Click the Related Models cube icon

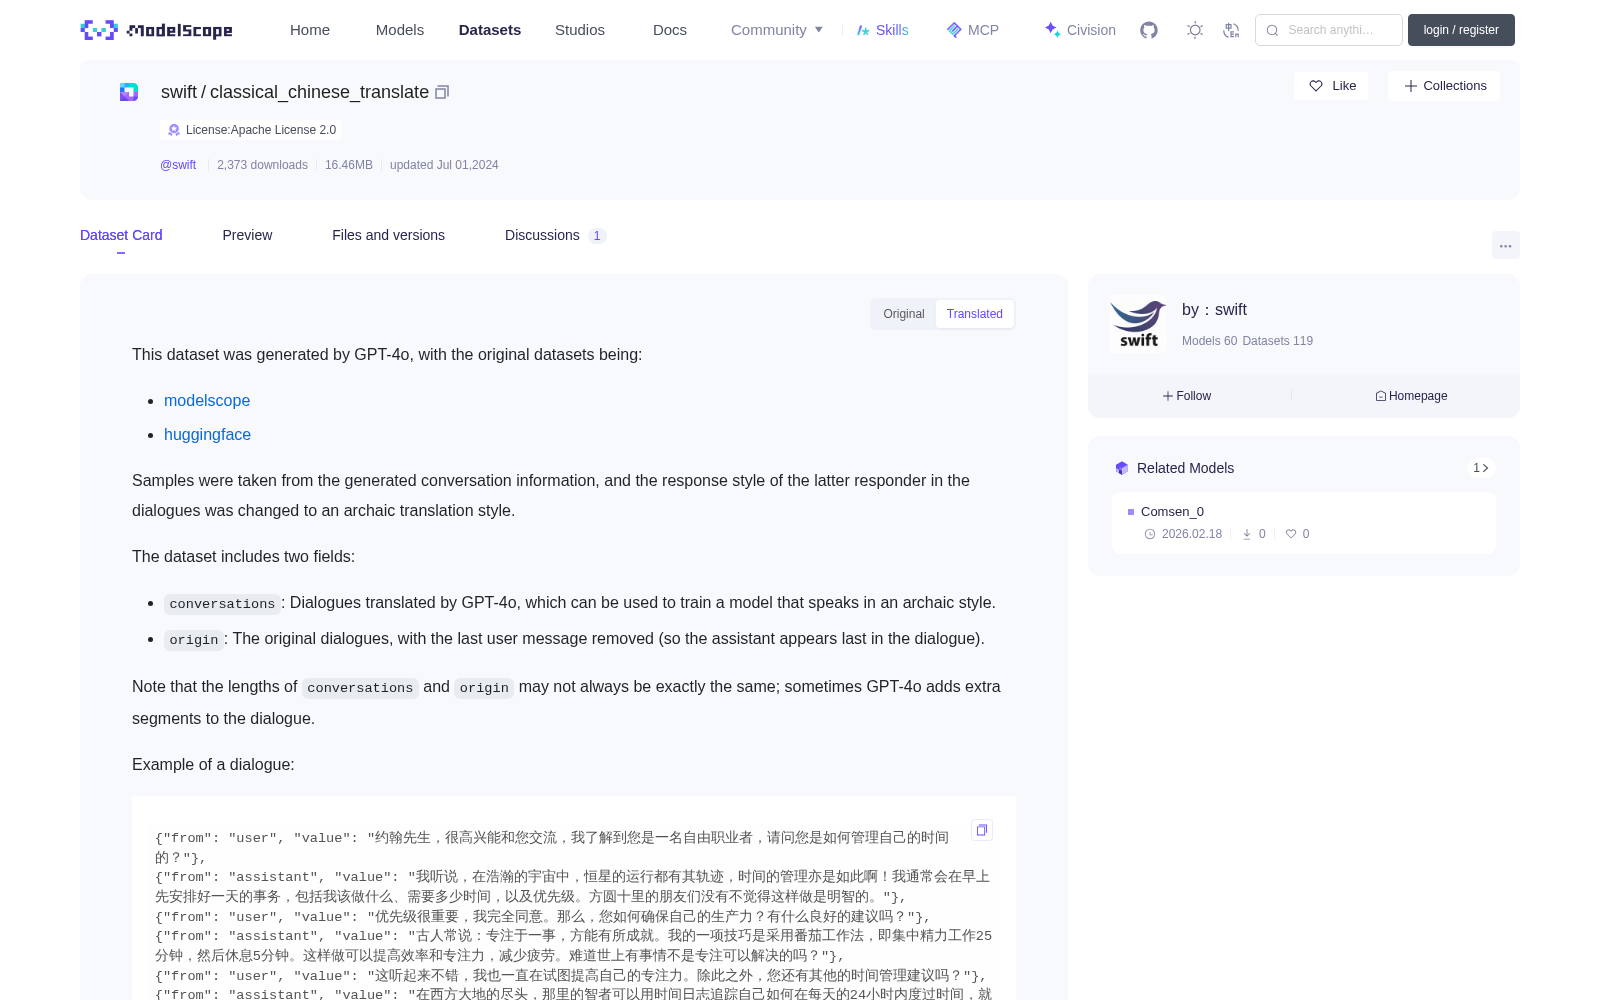[x=1122, y=468]
